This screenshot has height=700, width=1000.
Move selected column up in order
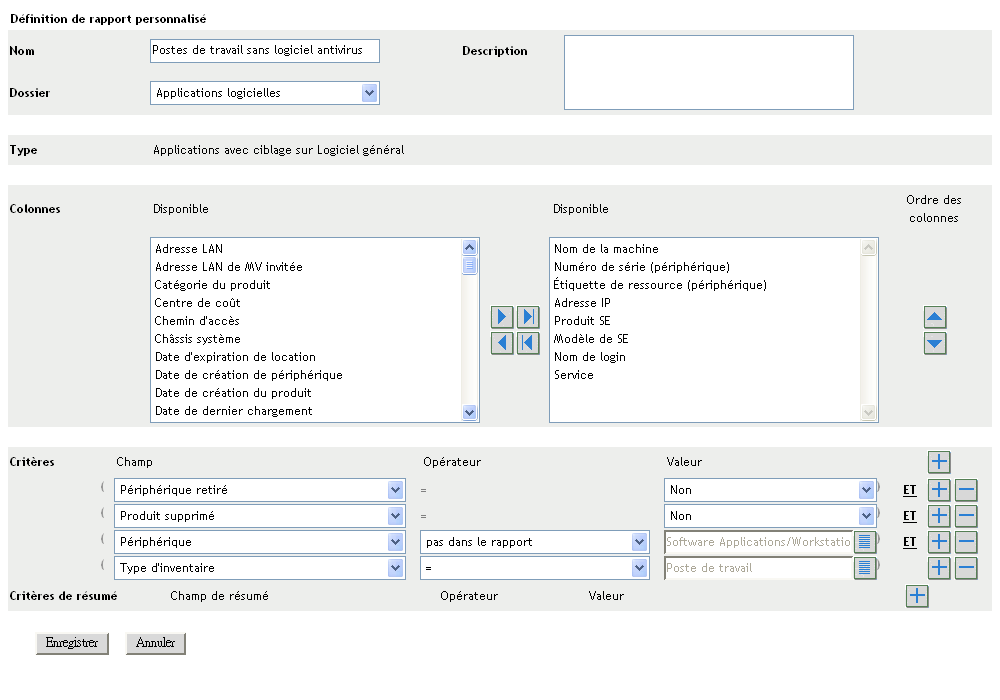point(935,318)
